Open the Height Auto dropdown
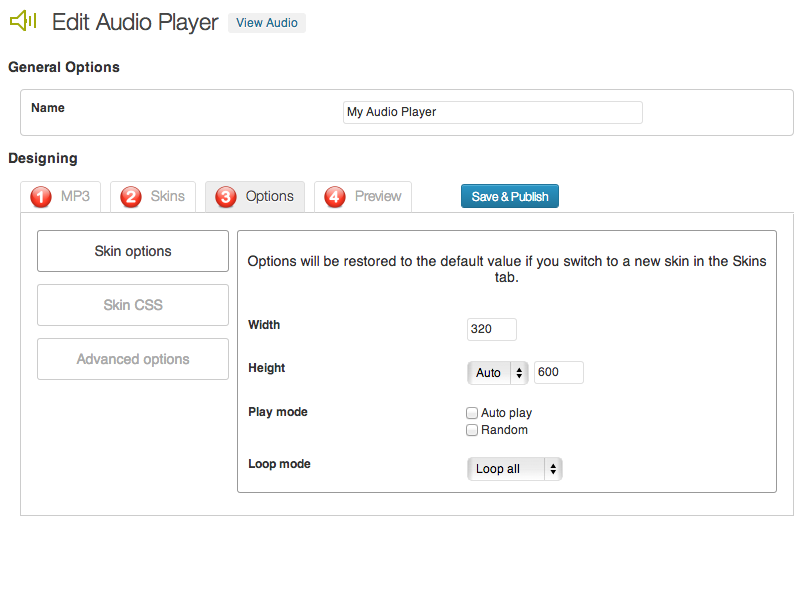Image resolution: width=800 pixels, height=600 pixels. [x=497, y=373]
